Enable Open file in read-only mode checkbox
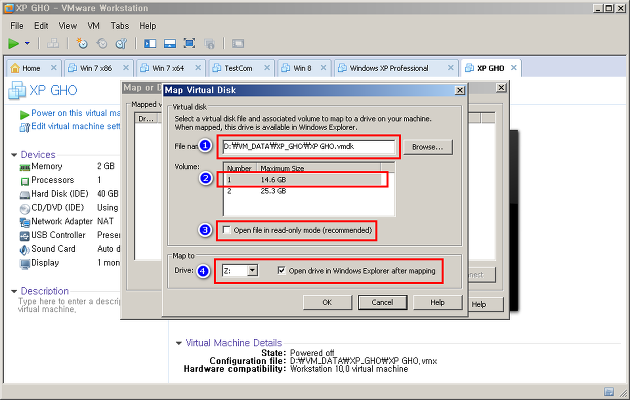Screen dimensions: 630x400 pyautogui.click(x=227, y=230)
